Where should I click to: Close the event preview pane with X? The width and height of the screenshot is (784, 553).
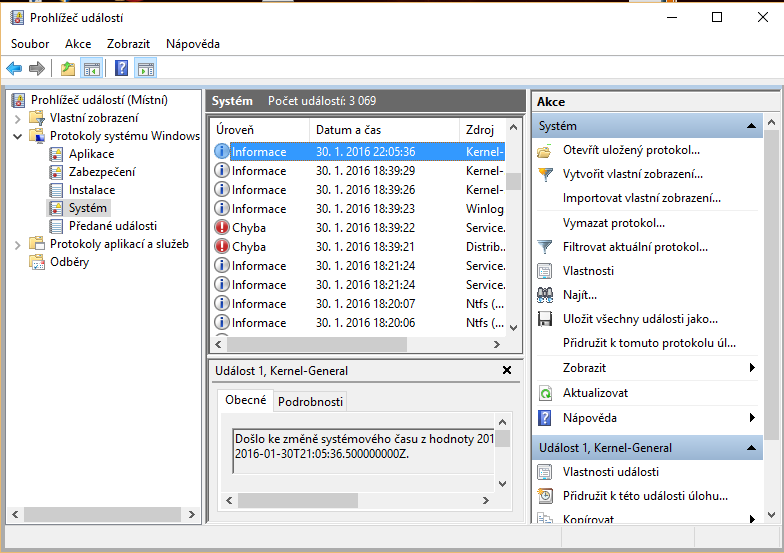click(507, 370)
